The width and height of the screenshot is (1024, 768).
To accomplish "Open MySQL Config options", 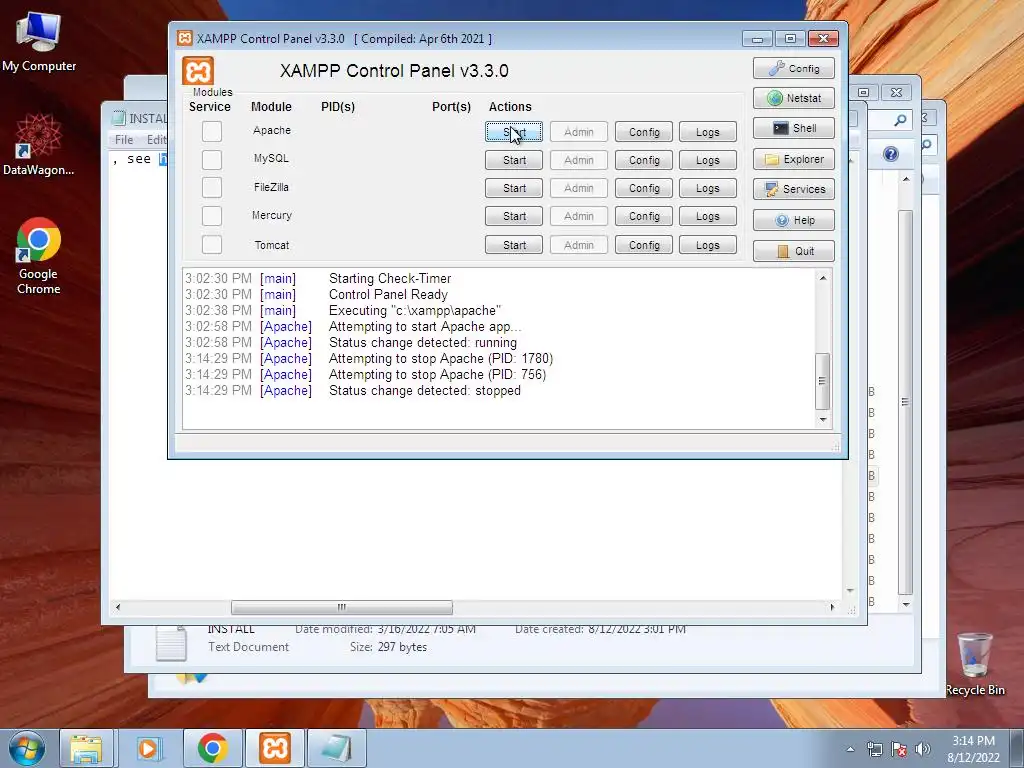I will click(x=644, y=160).
